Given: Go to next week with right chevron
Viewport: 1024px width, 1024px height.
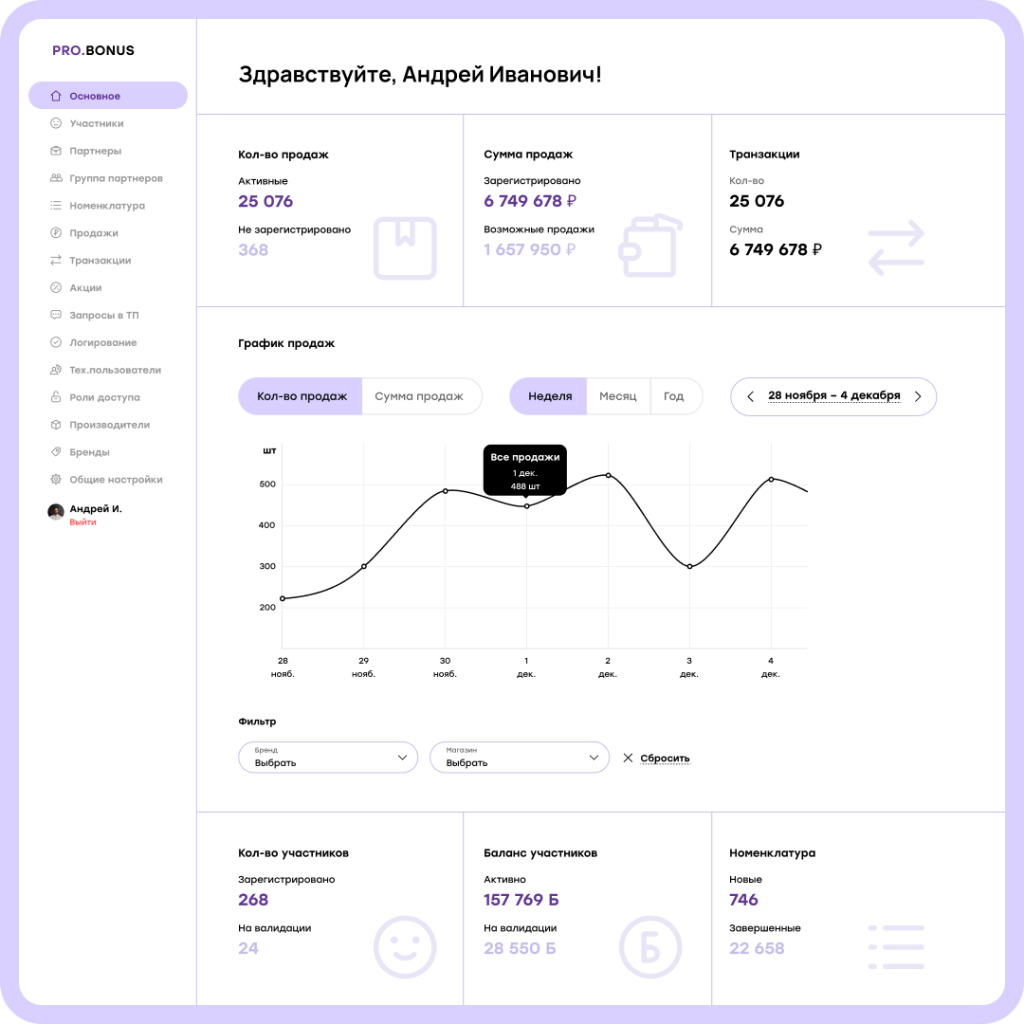Looking at the screenshot, I should point(918,396).
